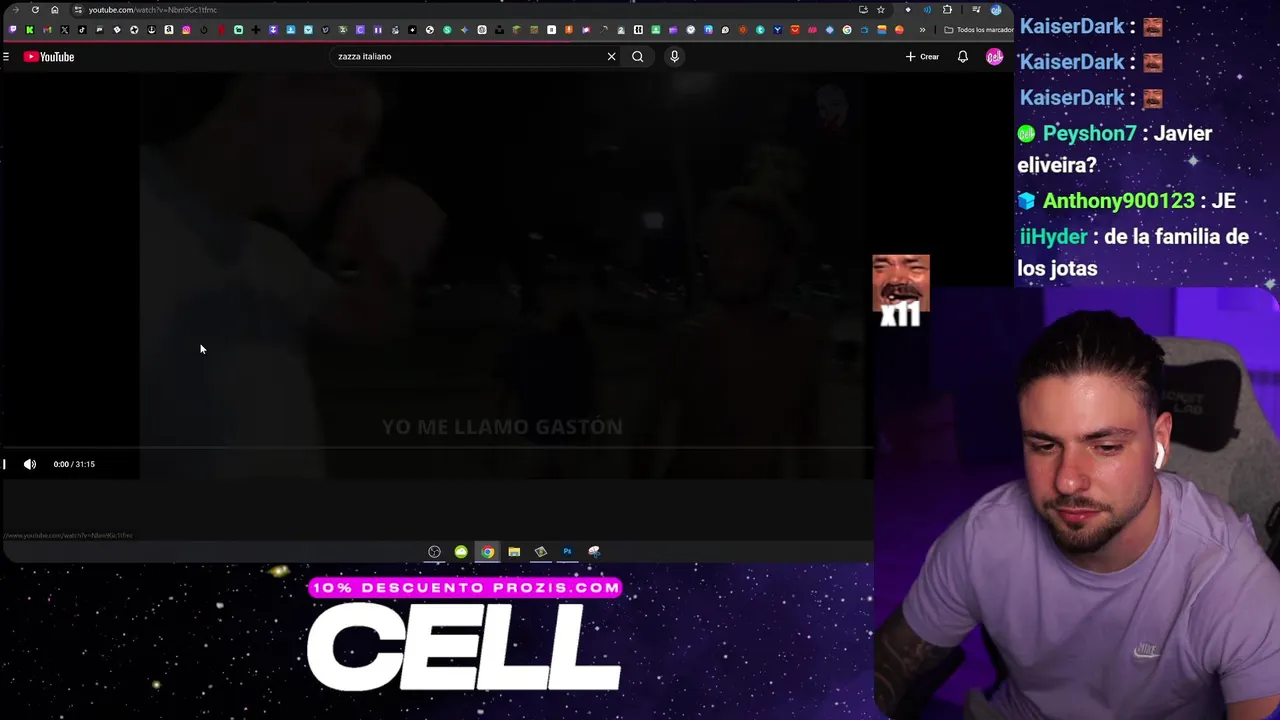Screen dimensions: 1280x720
Task: Open YouTube notifications bell
Action: coord(962,57)
